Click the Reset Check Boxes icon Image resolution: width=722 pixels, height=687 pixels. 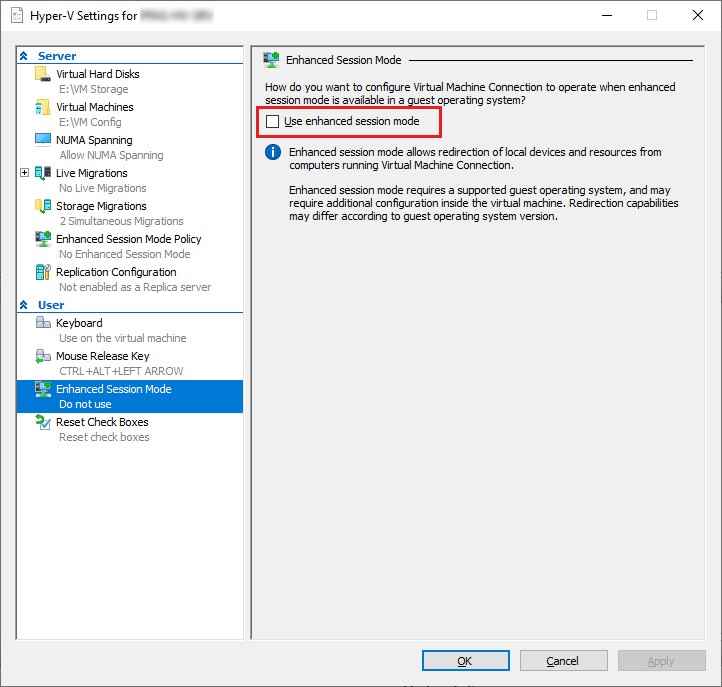(43, 422)
